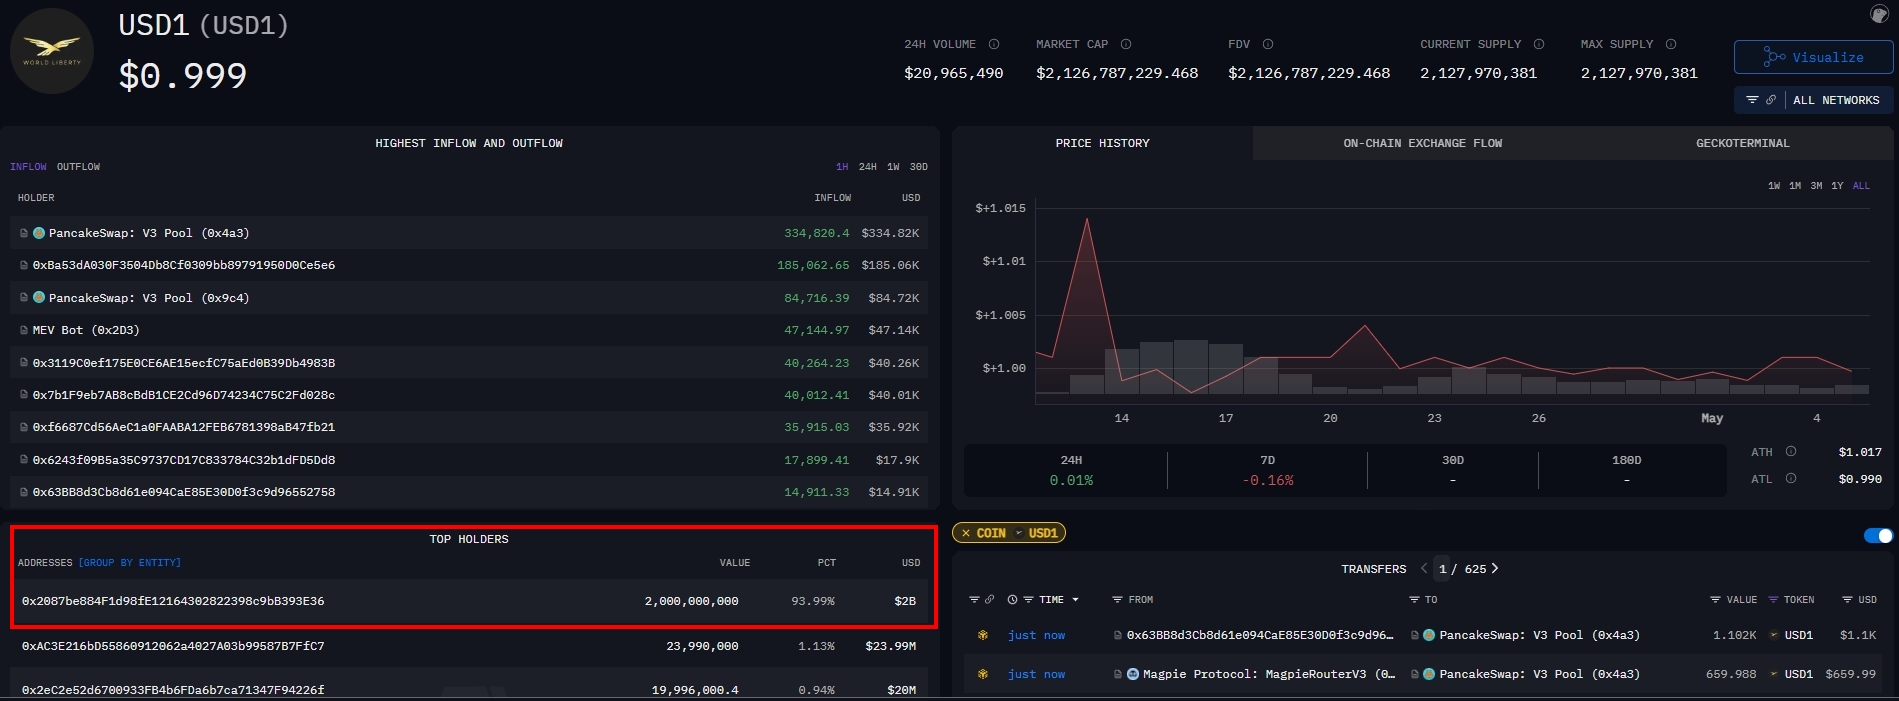Switch to the GECKOTERMINAL tab
The height and width of the screenshot is (701, 1899).
[x=1742, y=143]
